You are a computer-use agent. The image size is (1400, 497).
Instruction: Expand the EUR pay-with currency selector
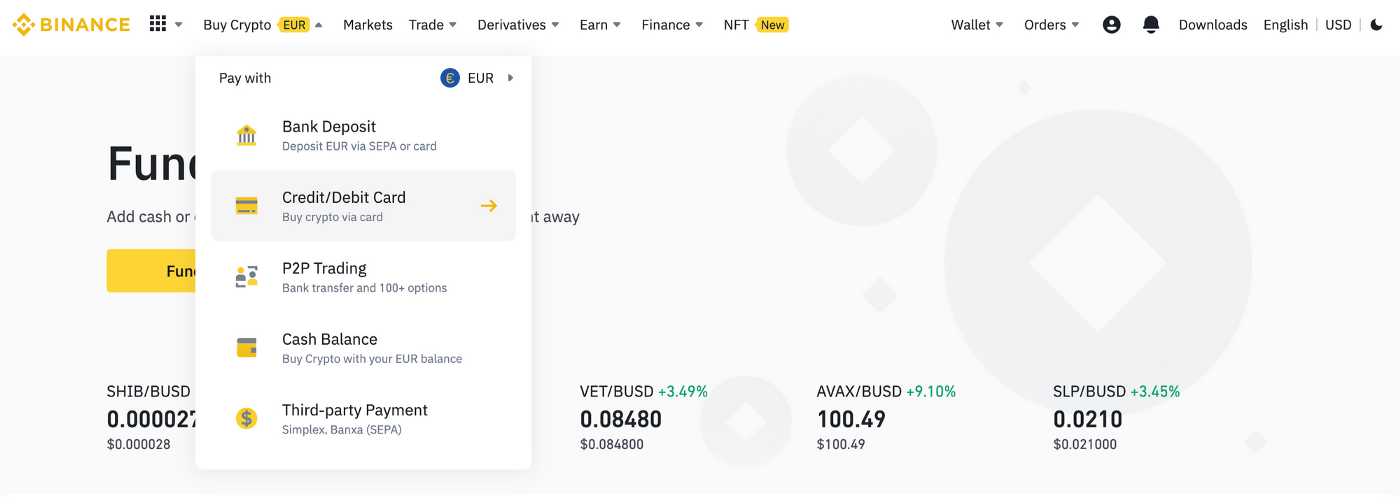click(x=478, y=78)
